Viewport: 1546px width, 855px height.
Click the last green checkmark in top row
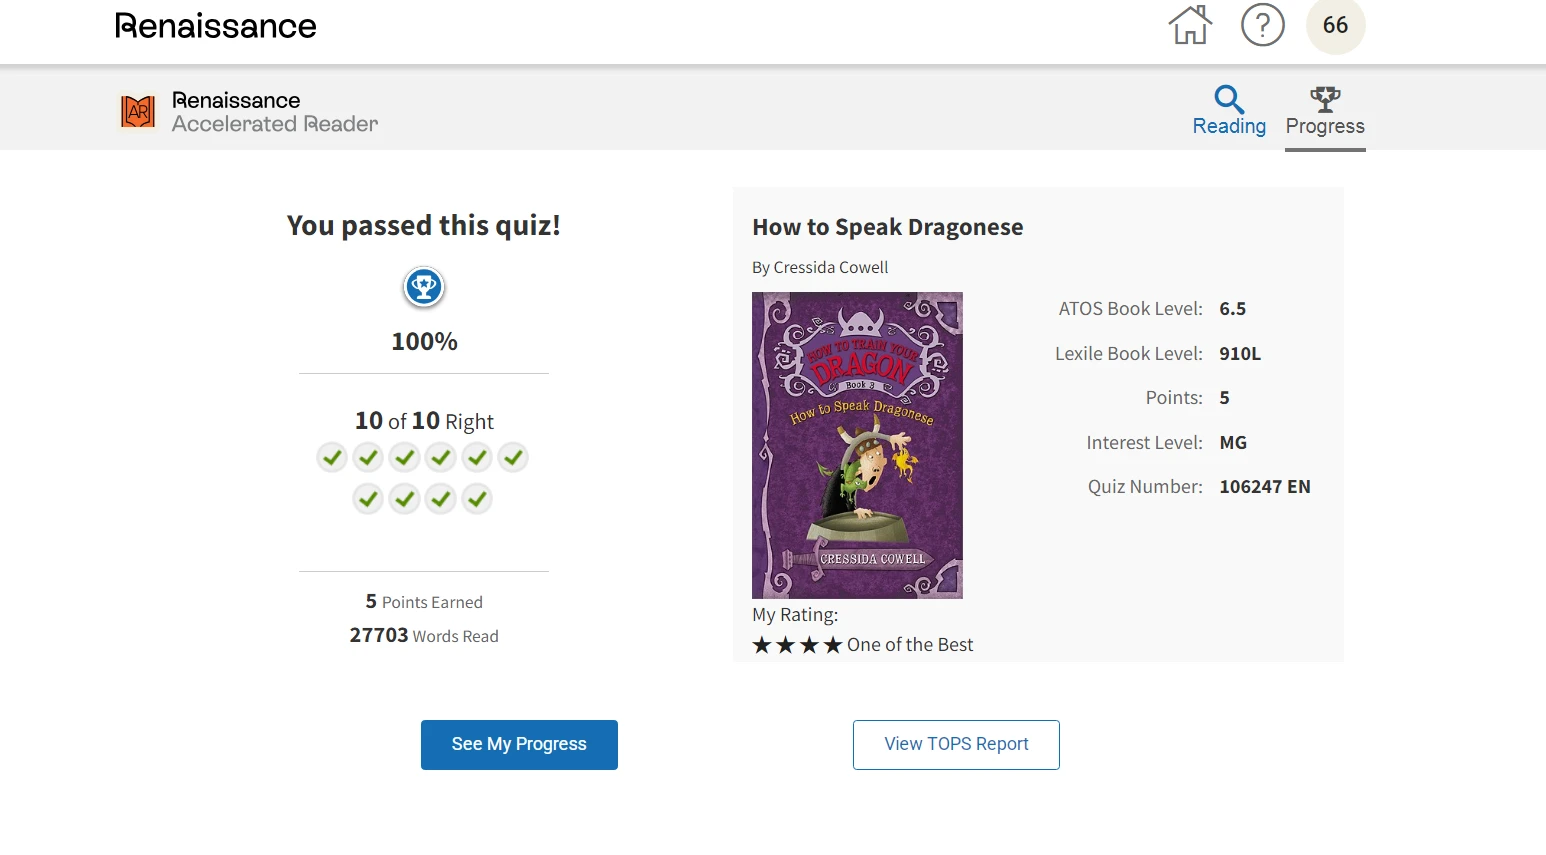tap(513, 458)
